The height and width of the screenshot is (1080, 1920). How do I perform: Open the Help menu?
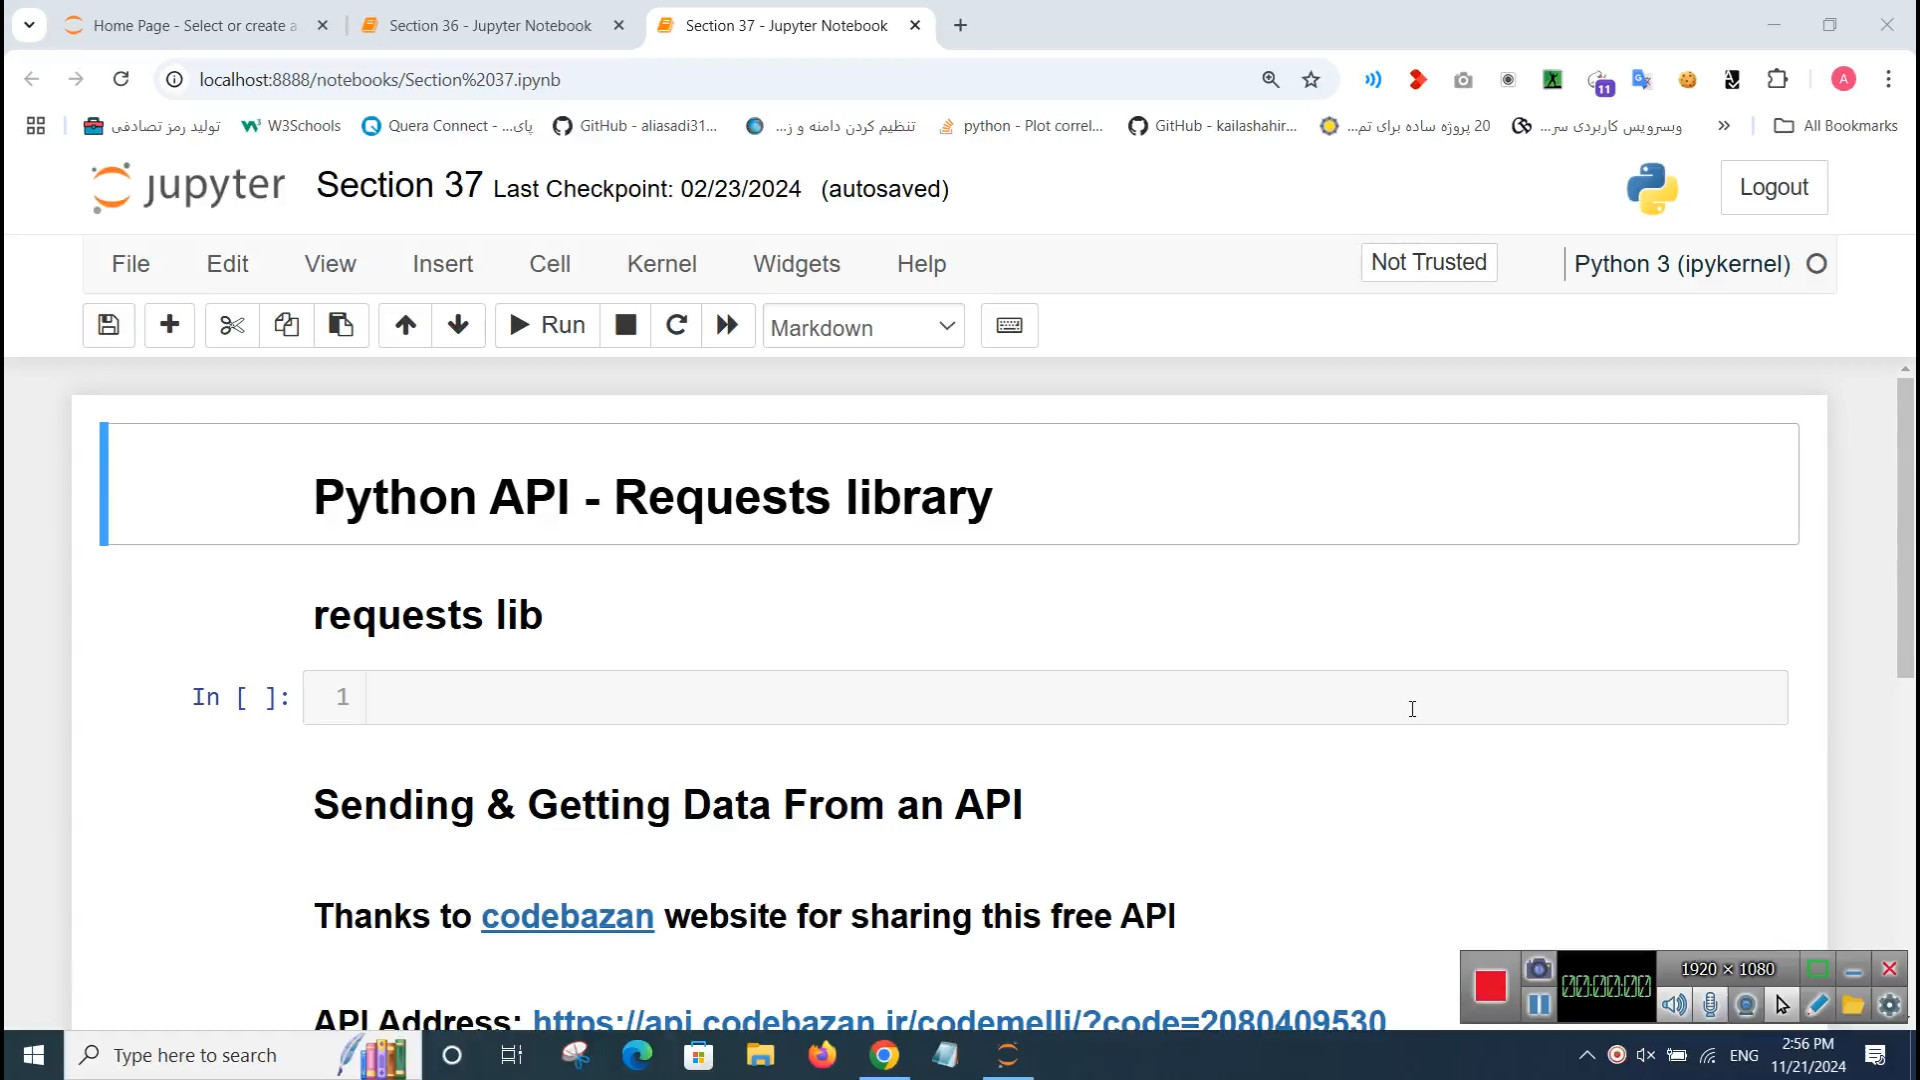921,264
